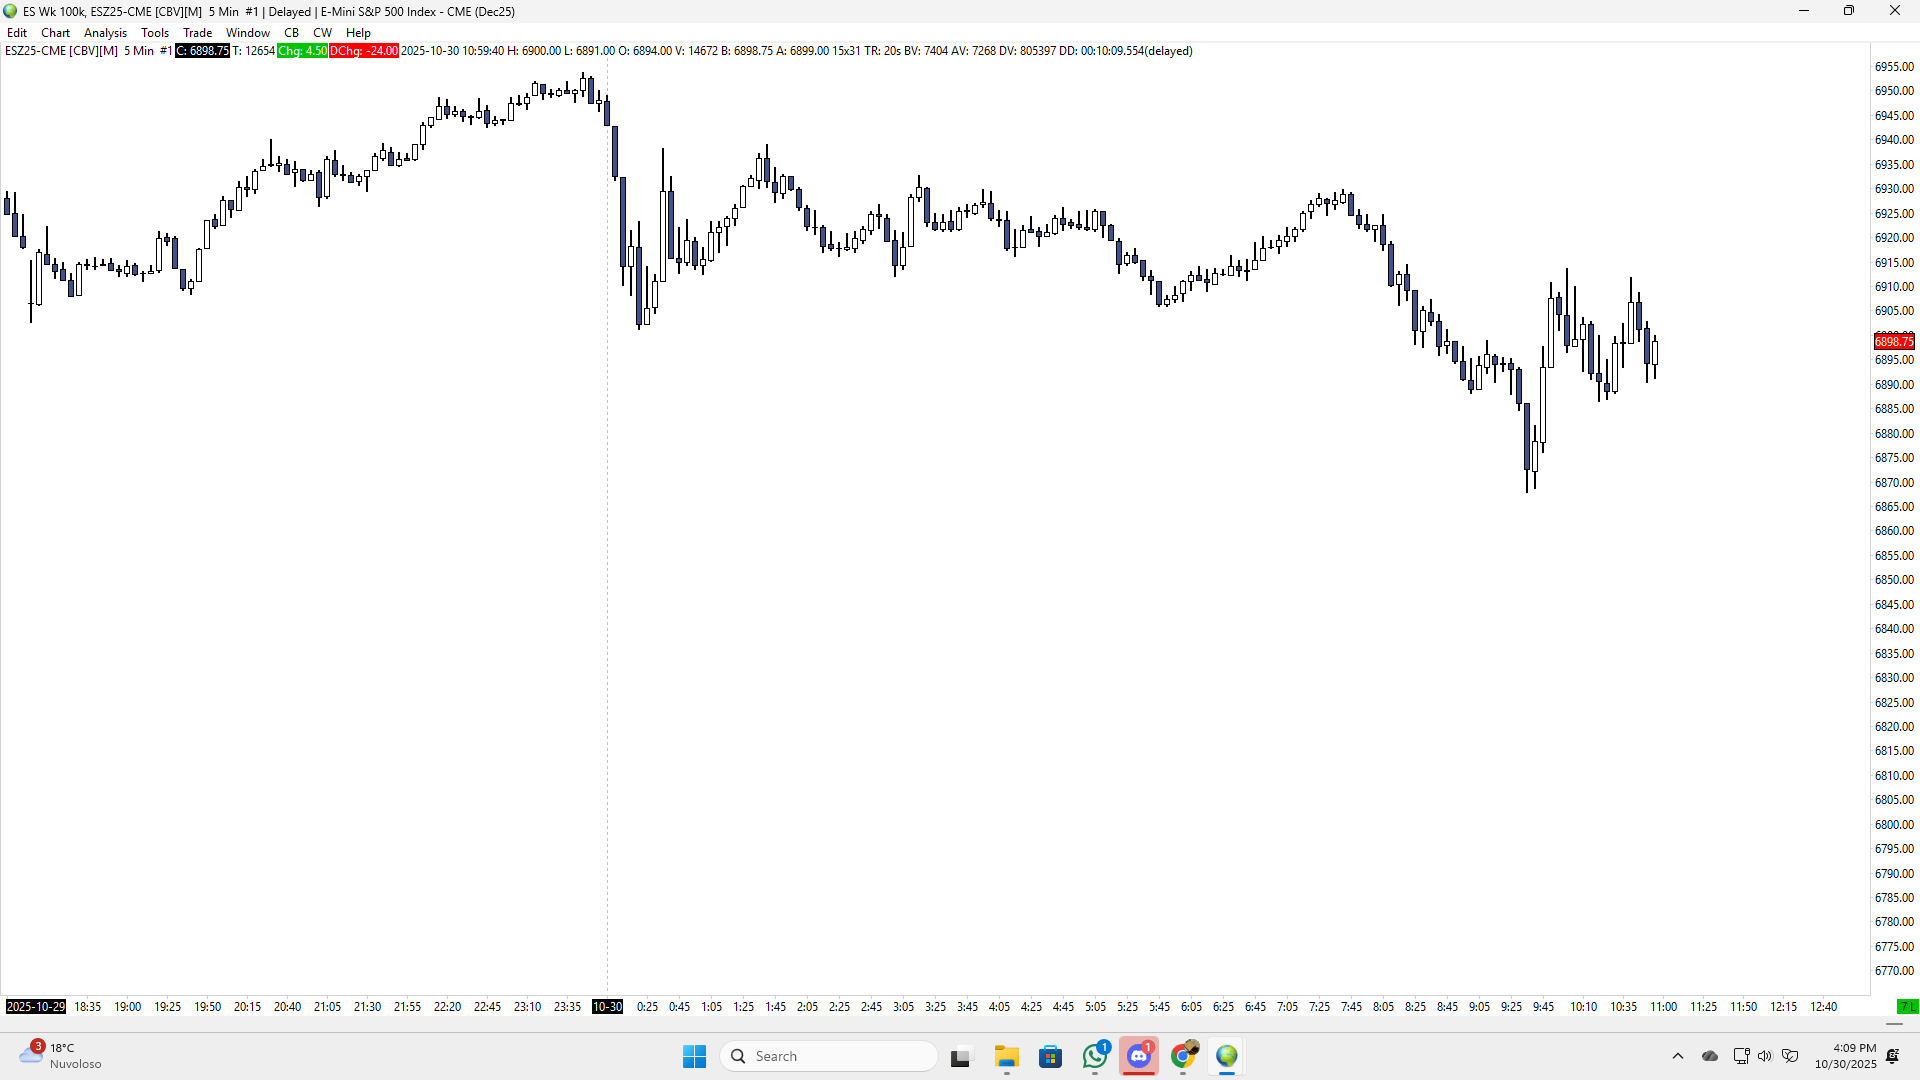Open Microsoft Store taskbar icon

coord(1050,1056)
